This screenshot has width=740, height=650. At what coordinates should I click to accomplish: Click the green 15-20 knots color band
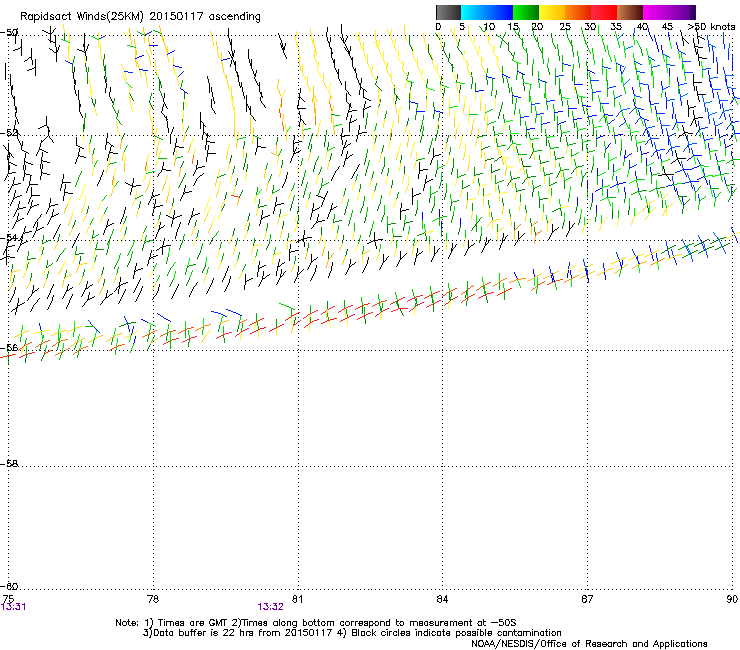click(526, 12)
